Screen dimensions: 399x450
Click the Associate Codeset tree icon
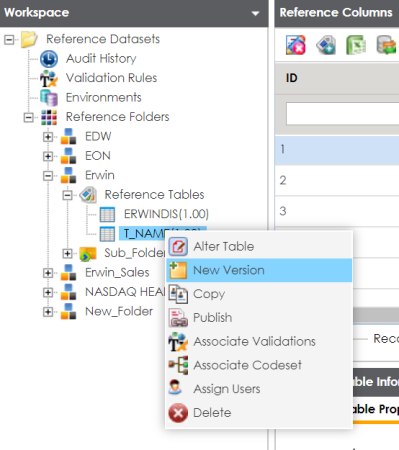pos(178,365)
